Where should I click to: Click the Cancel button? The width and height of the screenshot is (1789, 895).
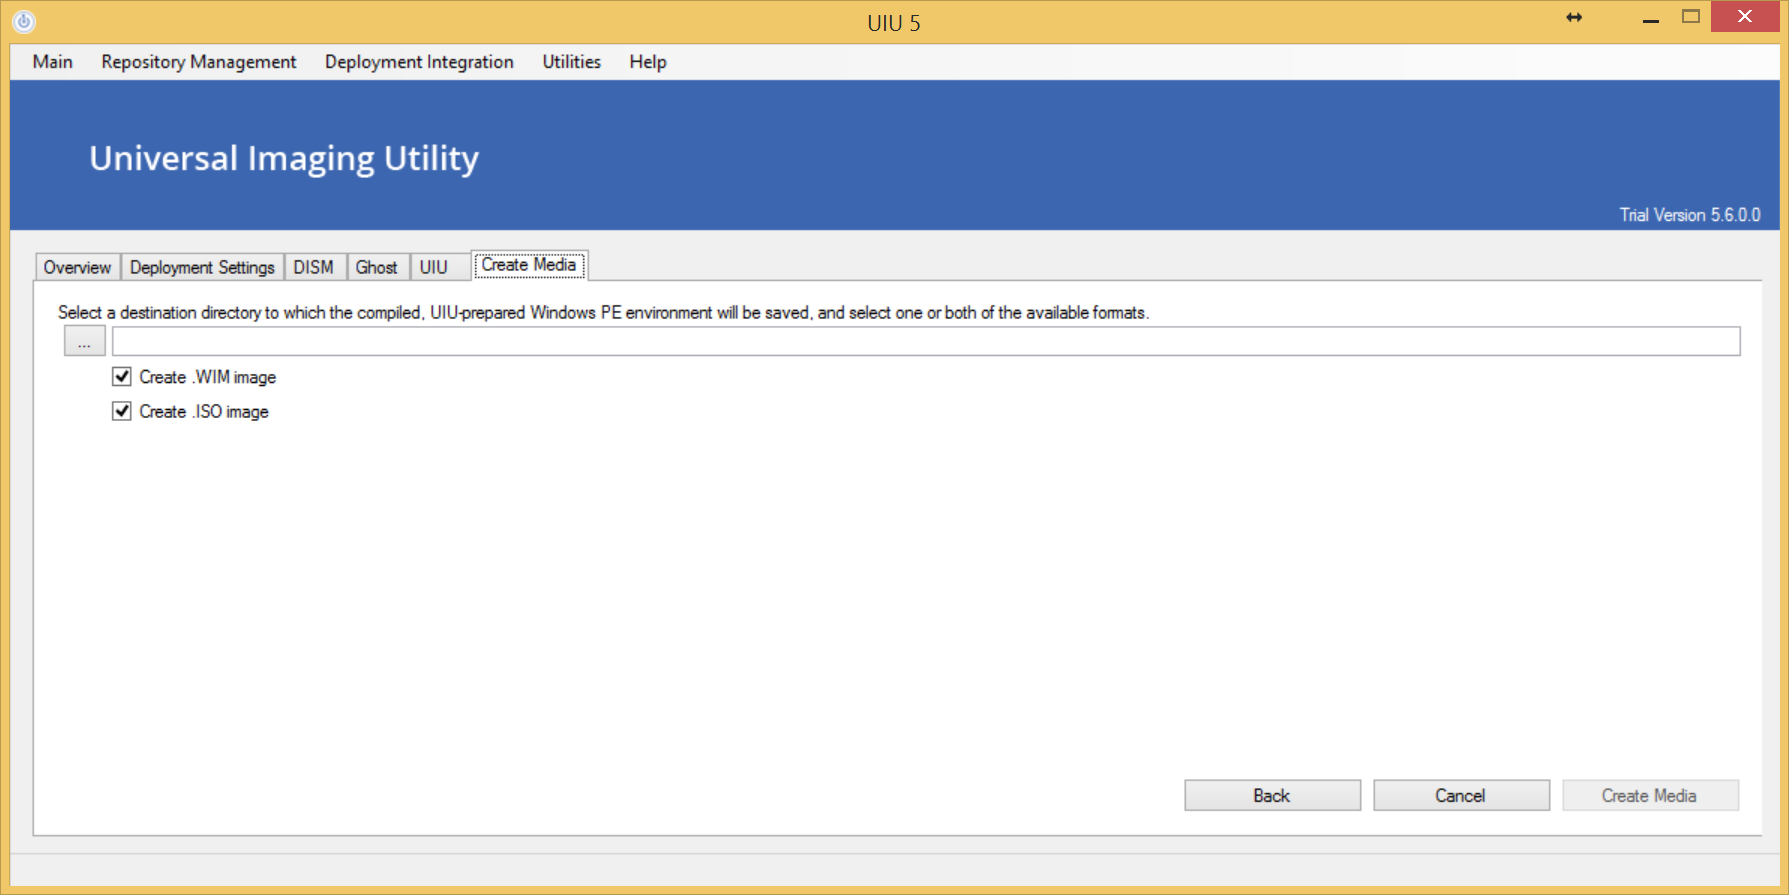click(x=1462, y=796)
